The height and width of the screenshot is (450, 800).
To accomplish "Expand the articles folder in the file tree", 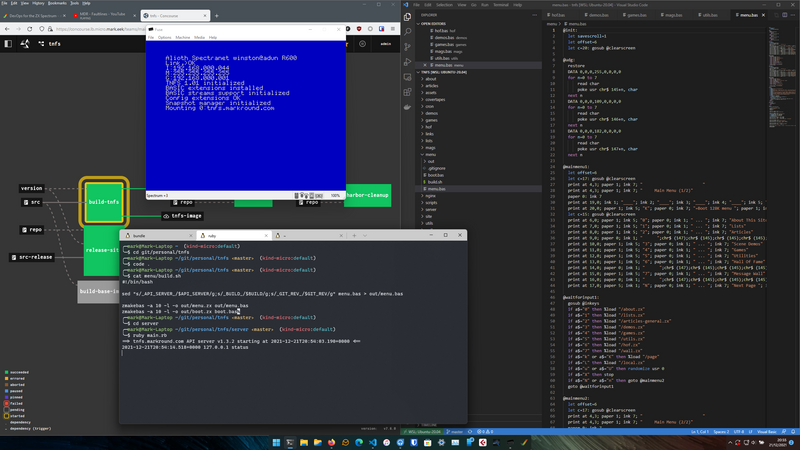I will click(x=431, y=86).
